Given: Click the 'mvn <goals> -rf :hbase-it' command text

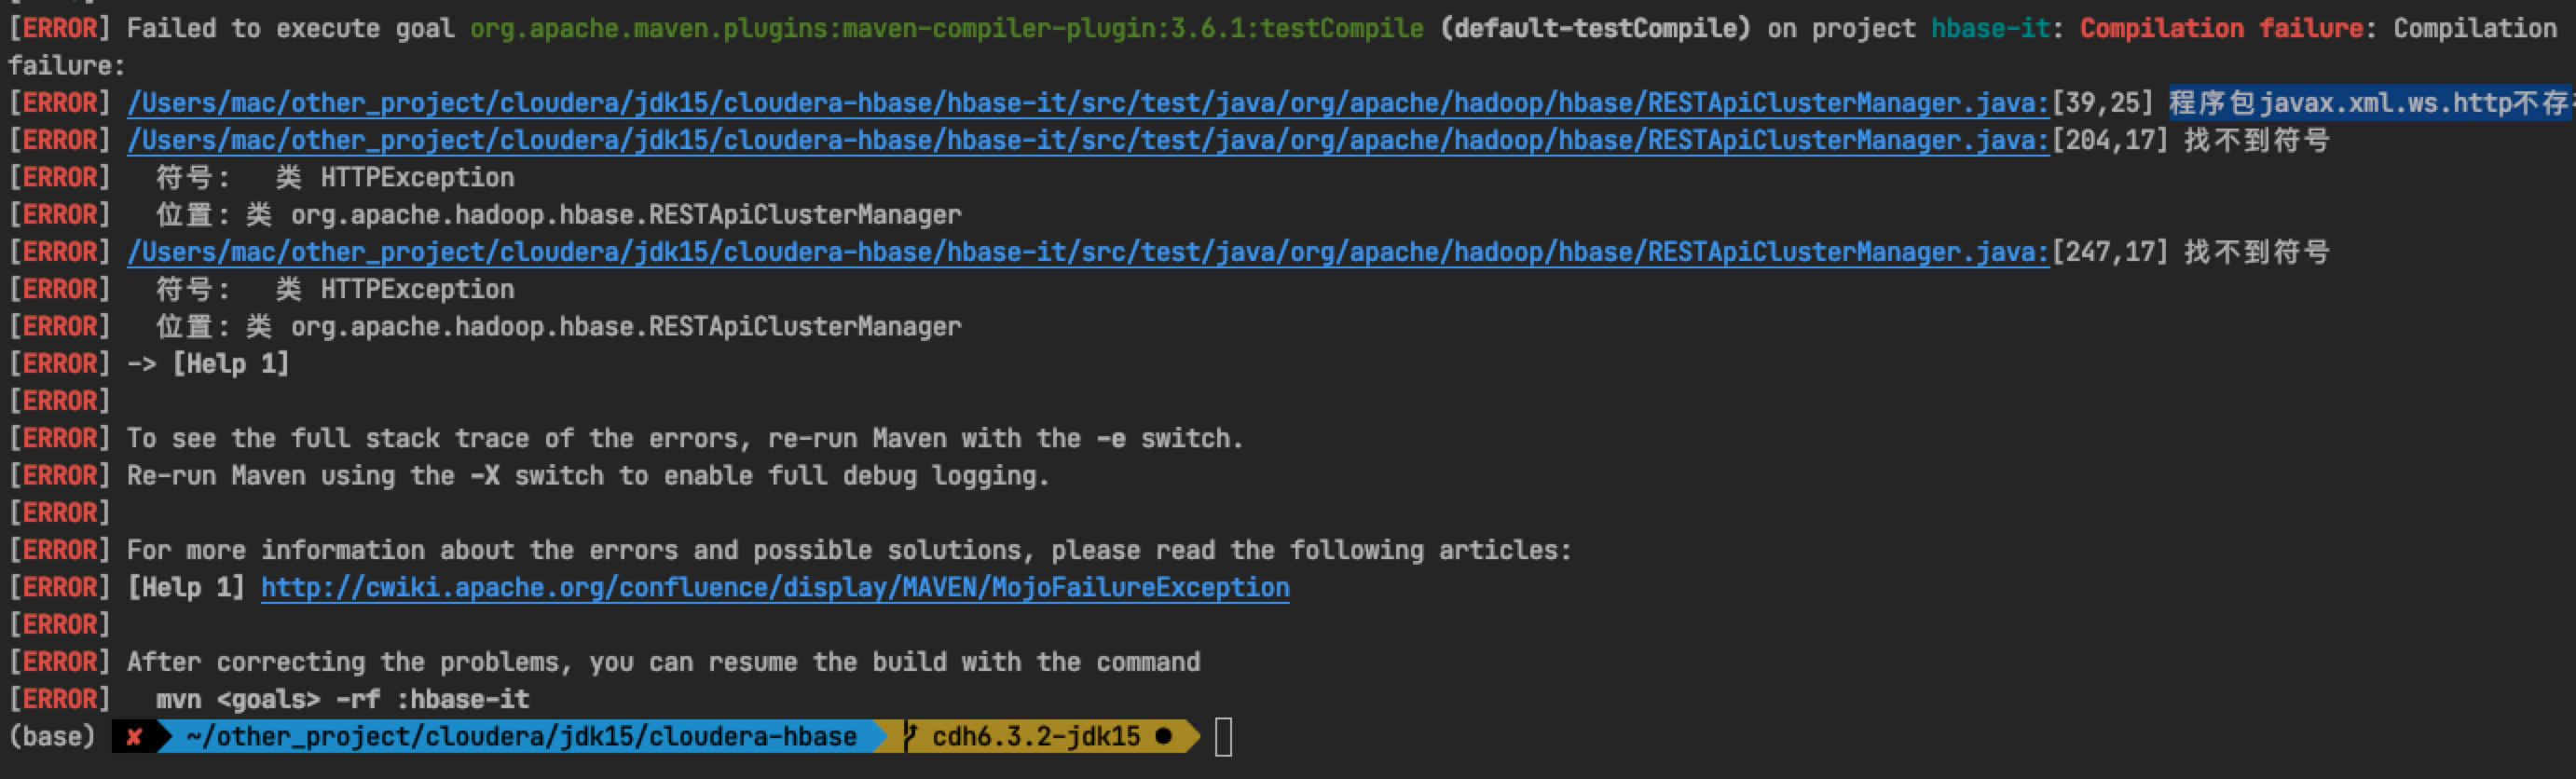Looking at the screenshot, I should click(342, 699).
